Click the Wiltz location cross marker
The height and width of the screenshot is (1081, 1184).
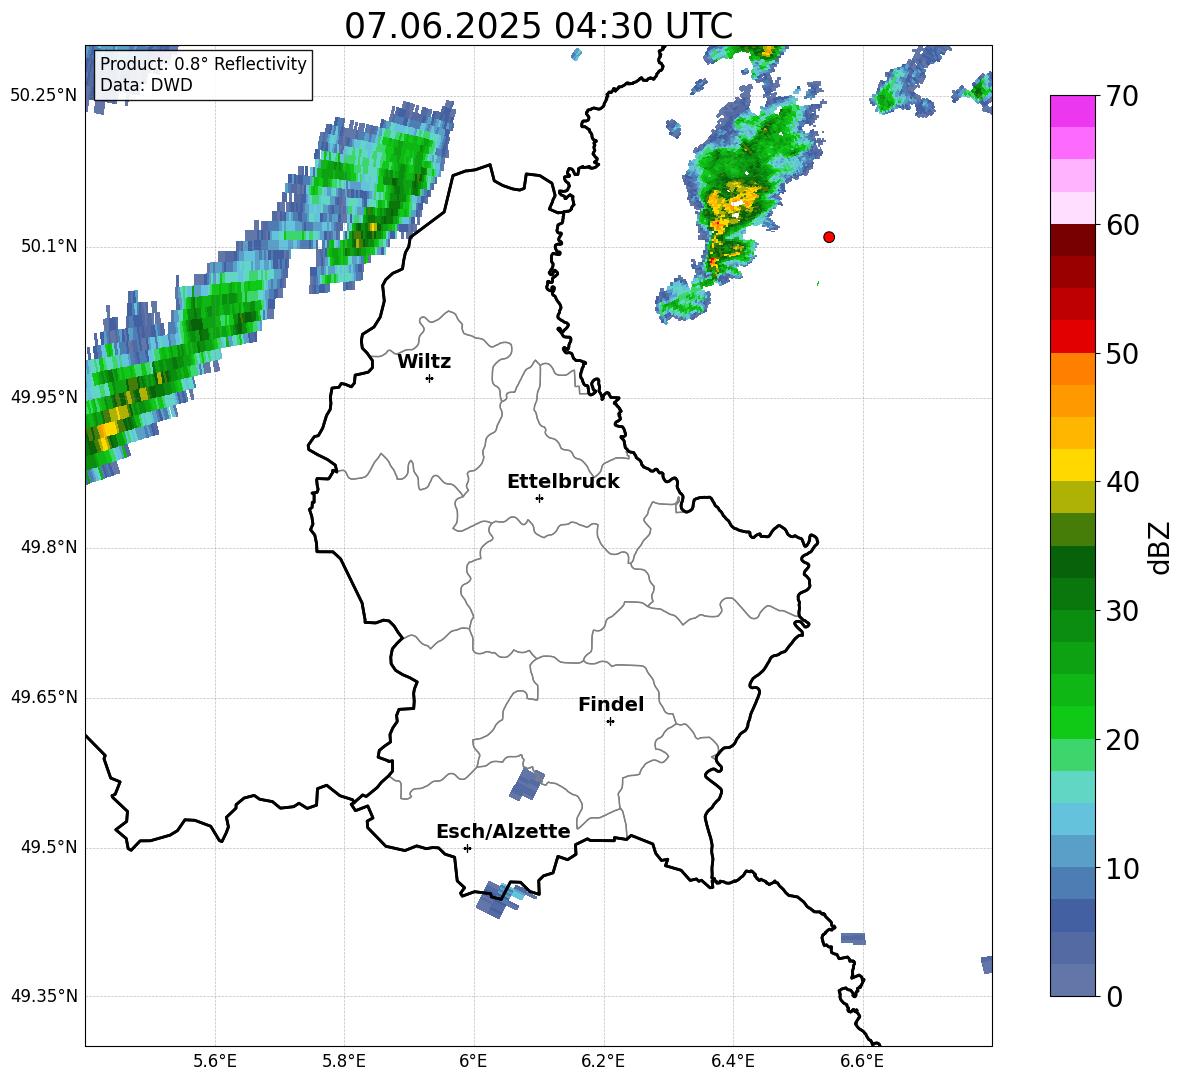click(x=430, y=378)
